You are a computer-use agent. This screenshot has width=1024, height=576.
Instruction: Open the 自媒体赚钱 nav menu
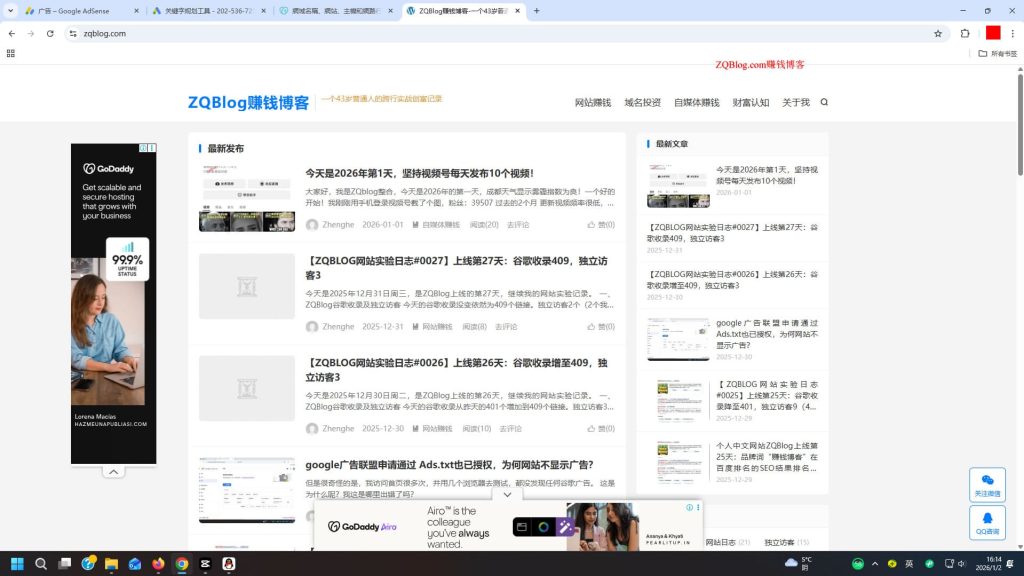point(696,103)
